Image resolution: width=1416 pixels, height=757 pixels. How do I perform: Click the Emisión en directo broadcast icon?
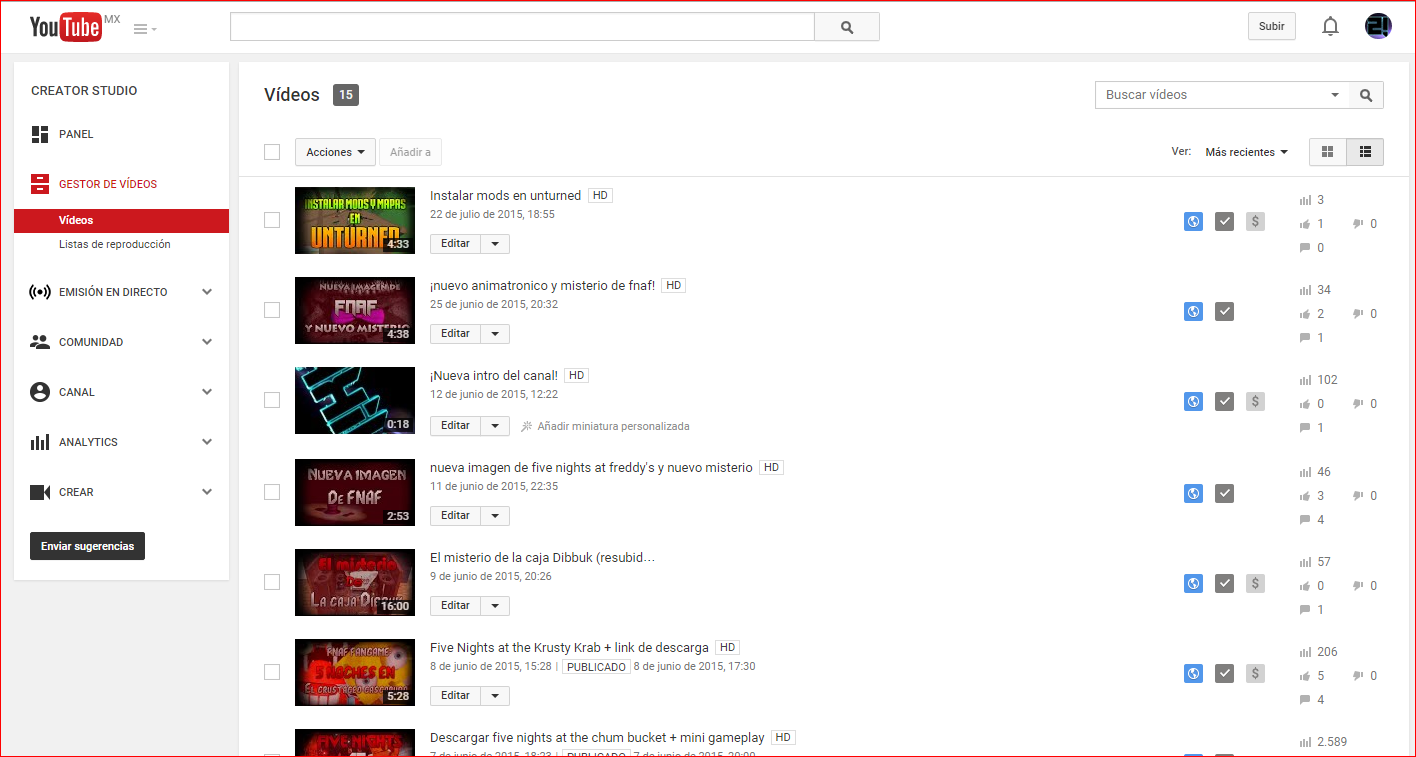[x=40, y=292]
